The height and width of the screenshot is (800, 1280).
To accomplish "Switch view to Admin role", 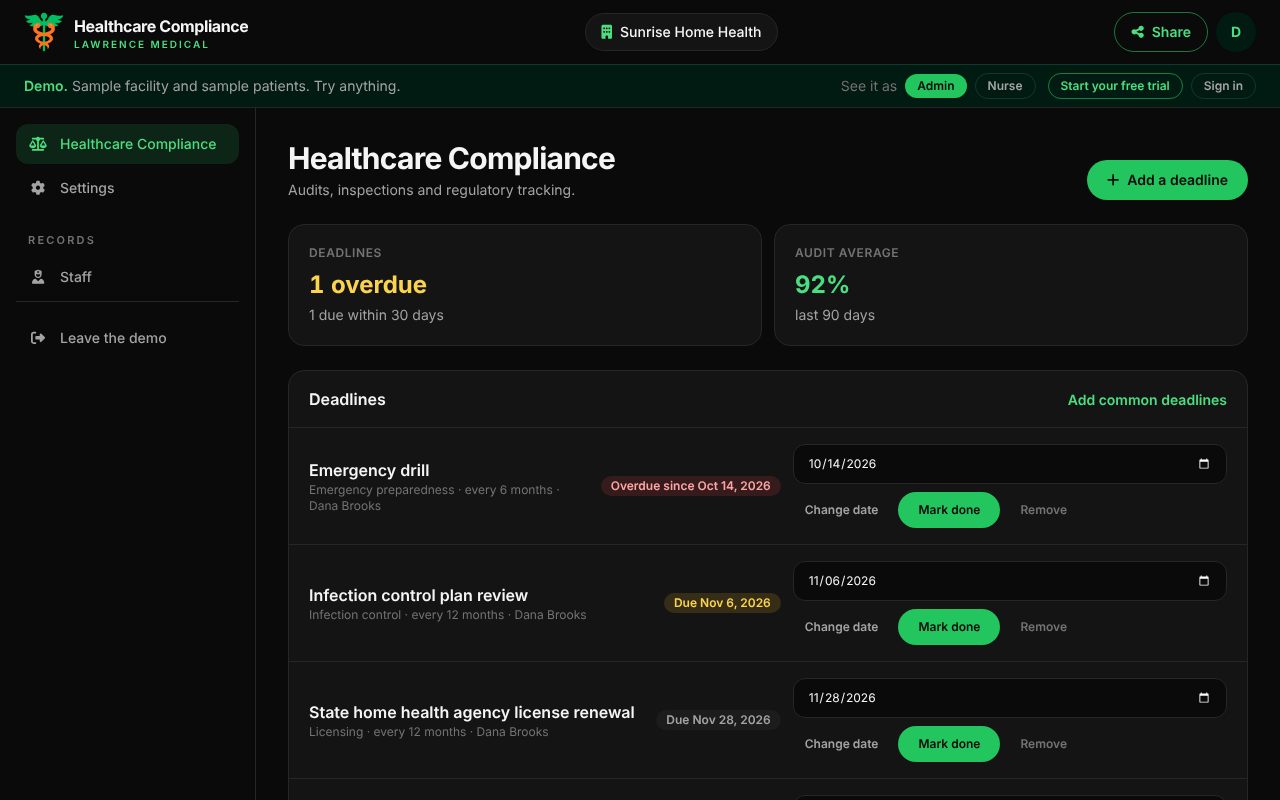I will (x=936, y=86).
